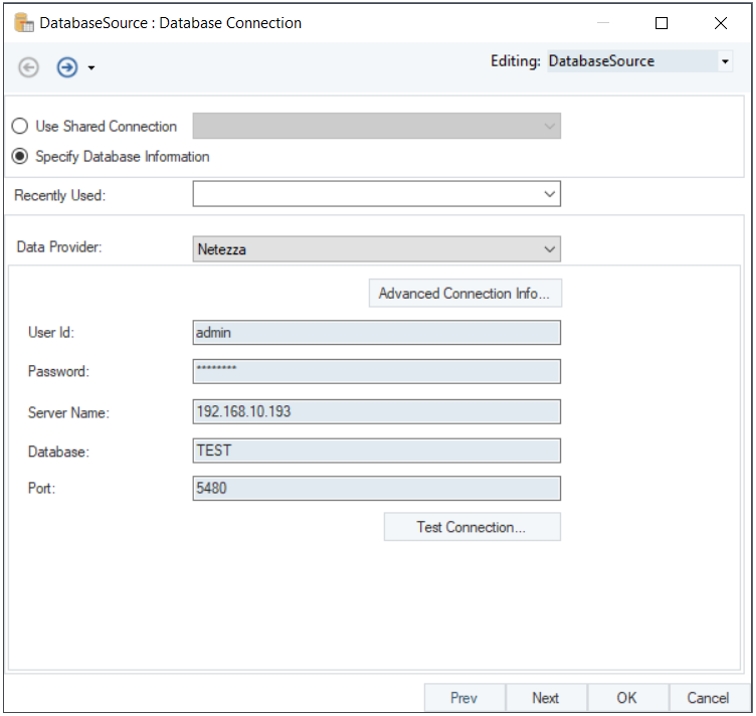This screenshot has height=716, width=756.
Task: Click the Server Name field
Action: point(376,411)
